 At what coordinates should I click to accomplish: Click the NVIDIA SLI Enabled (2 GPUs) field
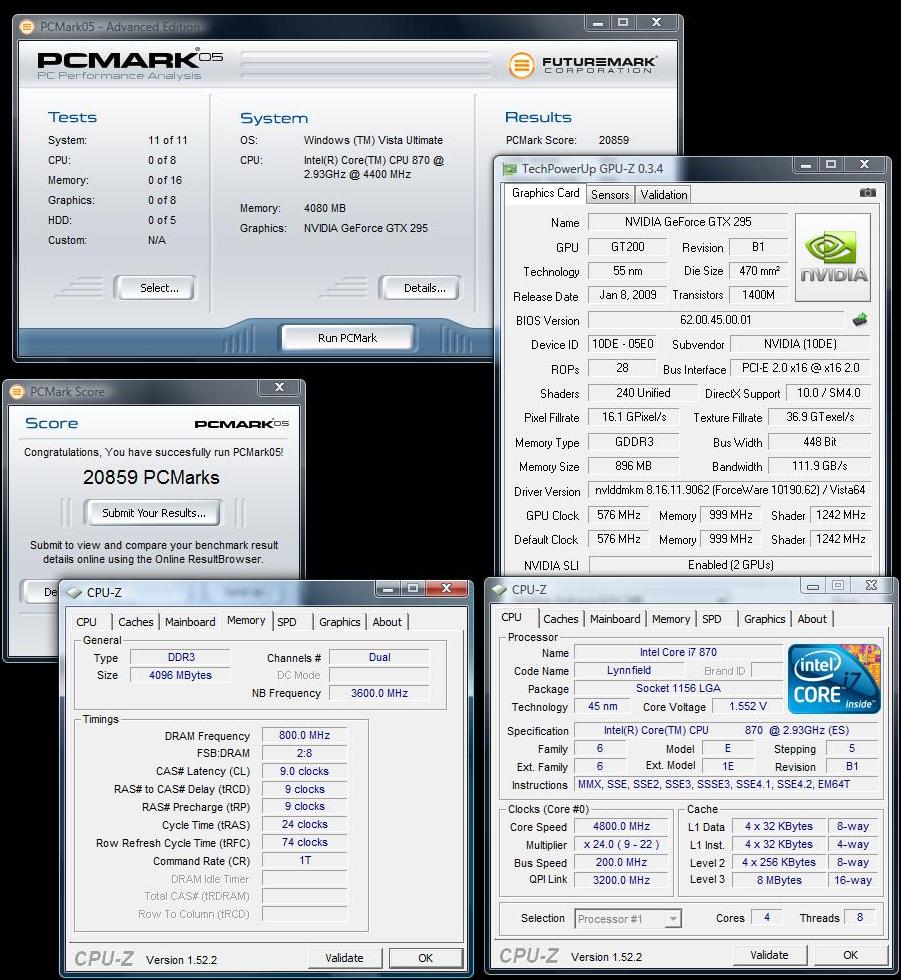click(730, 564)
